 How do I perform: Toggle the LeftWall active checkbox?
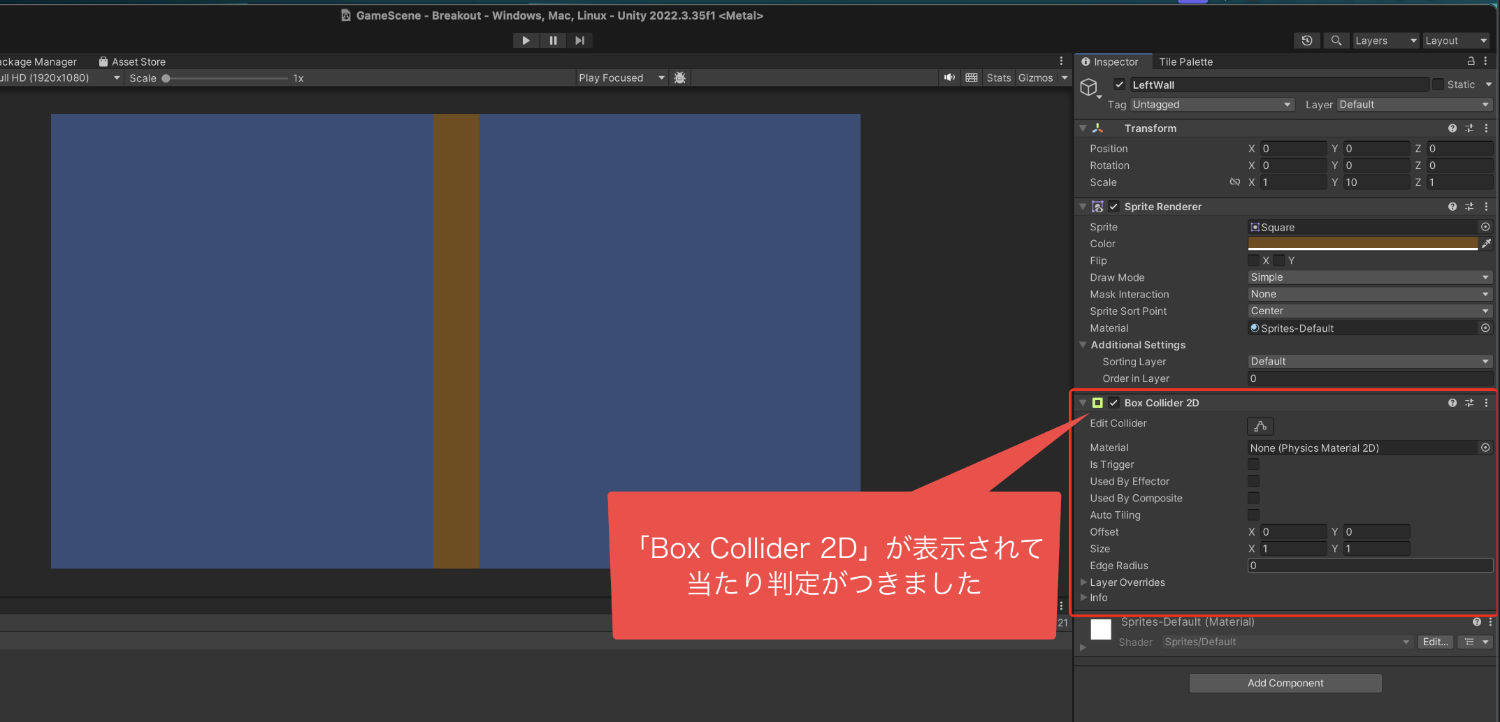point(1119,85)
